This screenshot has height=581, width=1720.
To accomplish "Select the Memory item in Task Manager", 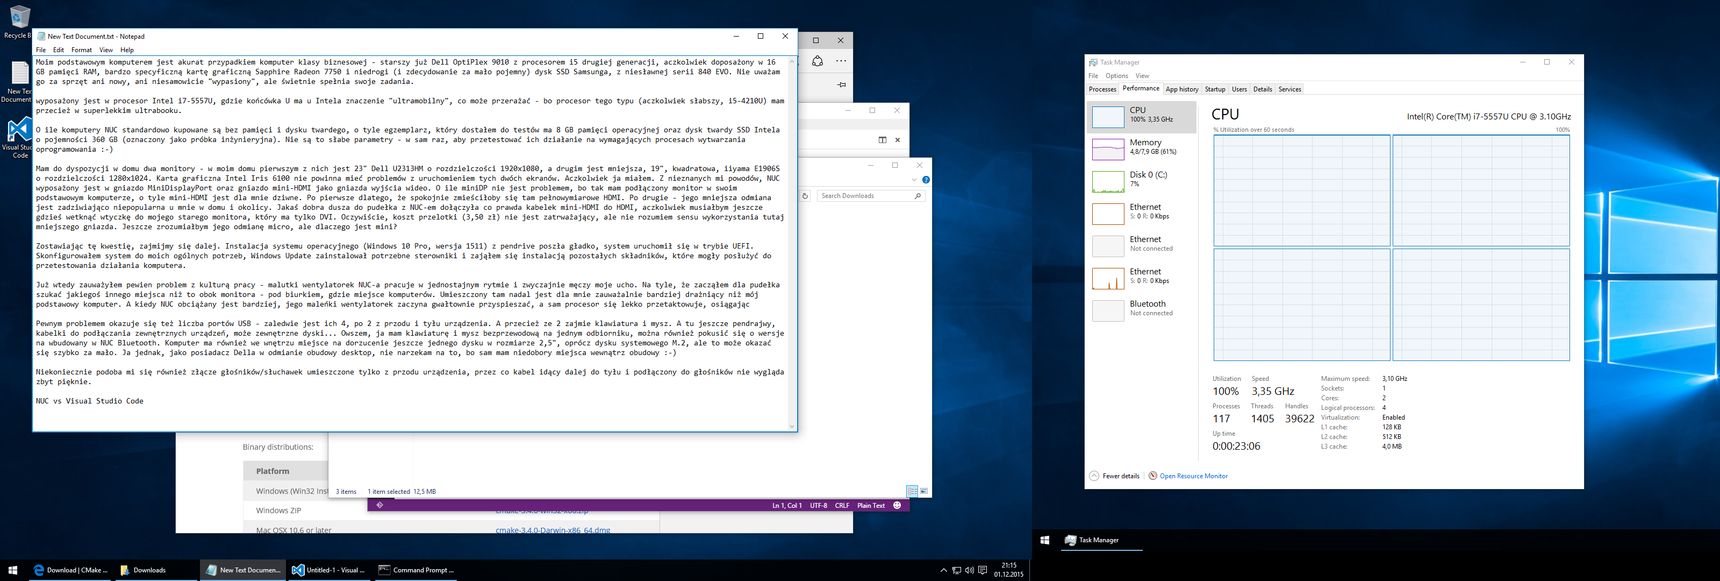I will (x=1142, y=149).
